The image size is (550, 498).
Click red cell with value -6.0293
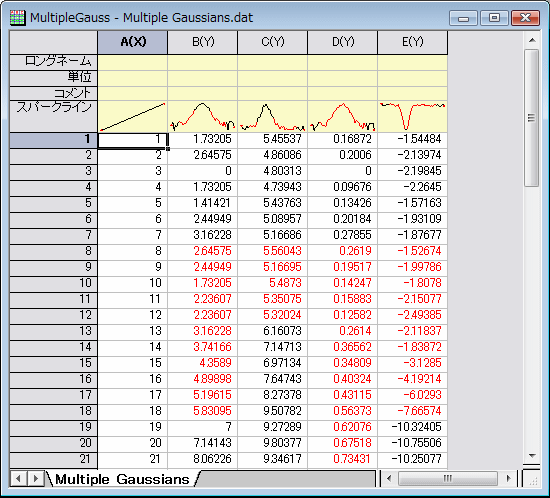(412, 395)
